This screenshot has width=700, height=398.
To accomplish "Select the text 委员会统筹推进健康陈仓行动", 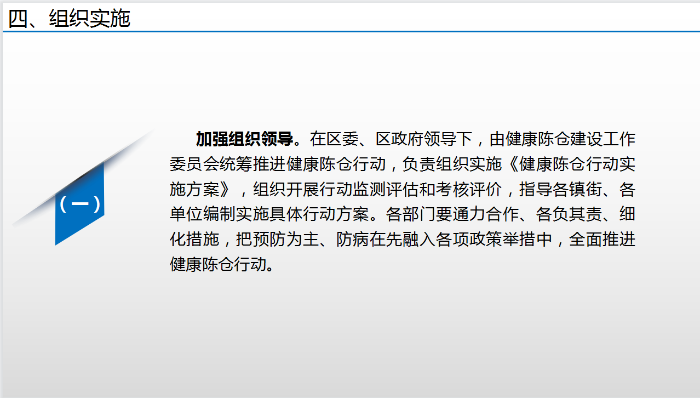I will click(278, 164).
